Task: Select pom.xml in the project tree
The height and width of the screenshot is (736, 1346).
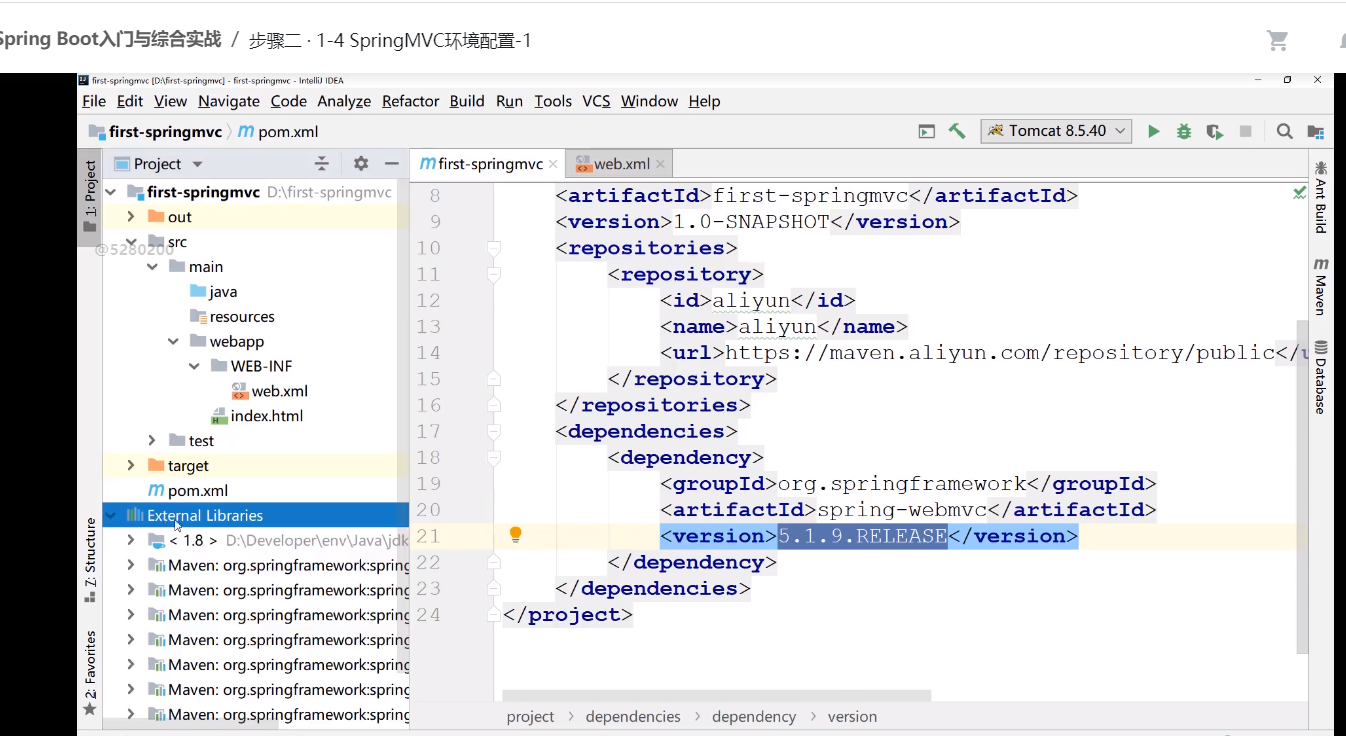Action: click(x=188, y=491)
